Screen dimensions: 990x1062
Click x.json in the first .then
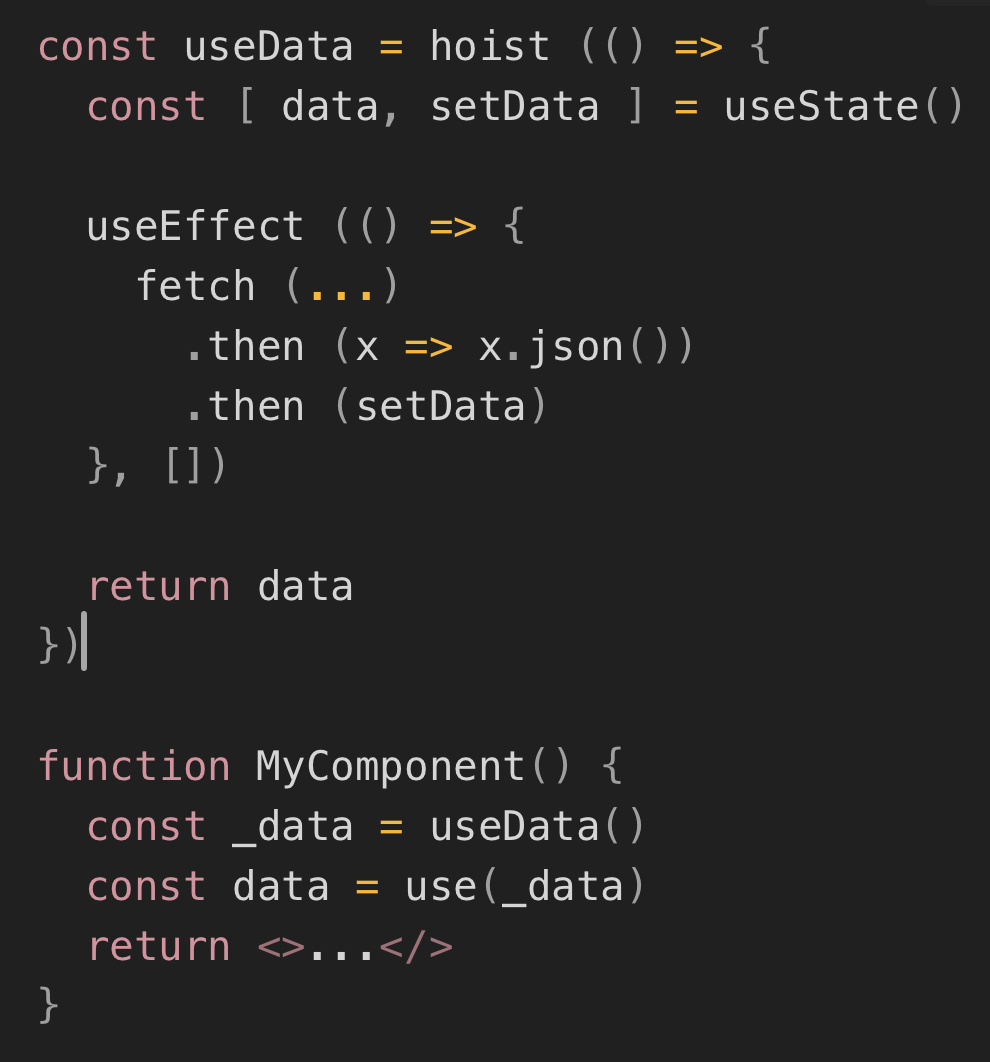coord(550,347)
